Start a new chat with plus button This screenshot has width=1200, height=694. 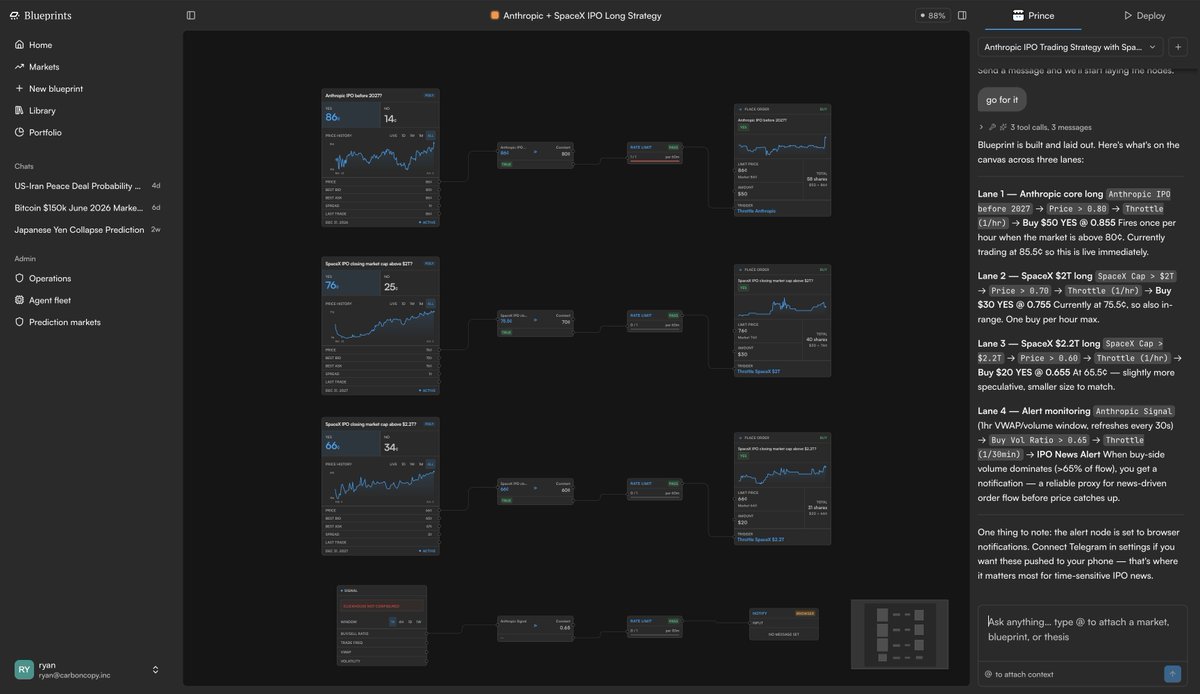pos(1177,47)
